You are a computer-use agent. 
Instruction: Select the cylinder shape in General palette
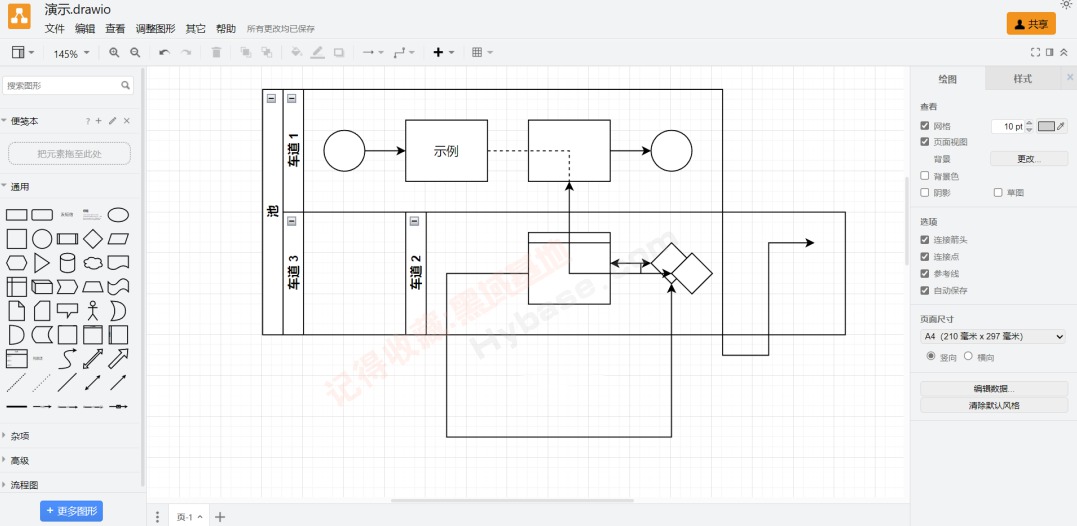(x=67, y=263)
